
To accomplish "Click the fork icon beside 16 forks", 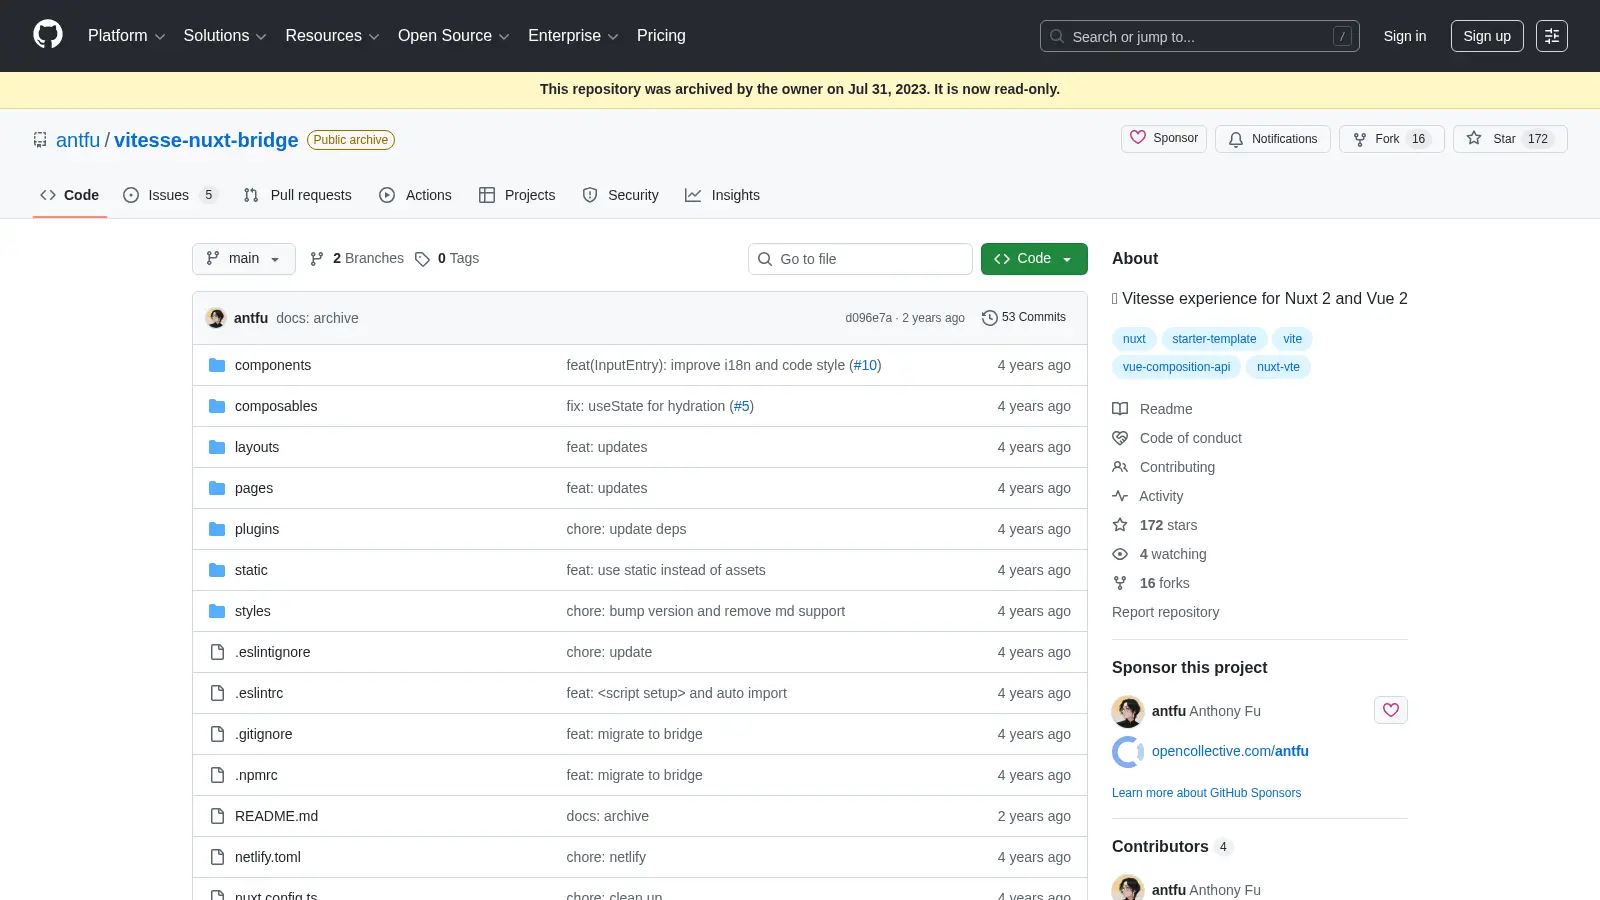I will coord(1120,583).
